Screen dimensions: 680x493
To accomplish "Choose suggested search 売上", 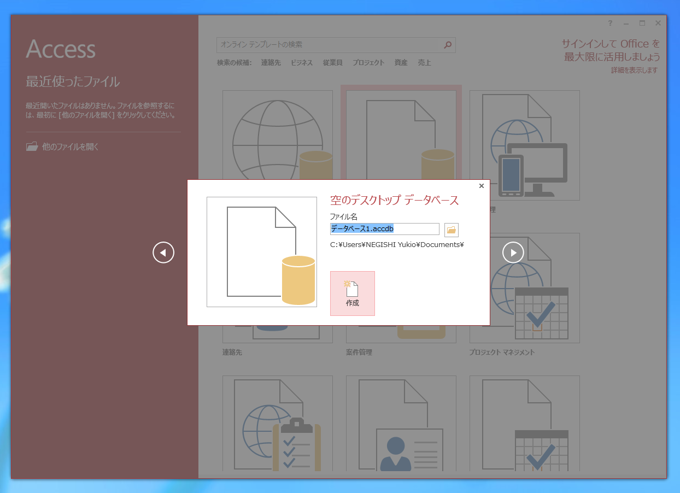I will coord(425,63).
